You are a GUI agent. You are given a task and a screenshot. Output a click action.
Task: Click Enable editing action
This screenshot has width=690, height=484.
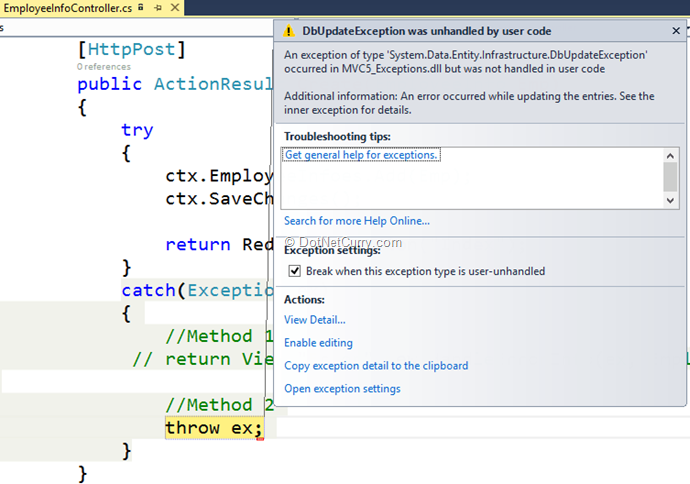coord(318,343)
